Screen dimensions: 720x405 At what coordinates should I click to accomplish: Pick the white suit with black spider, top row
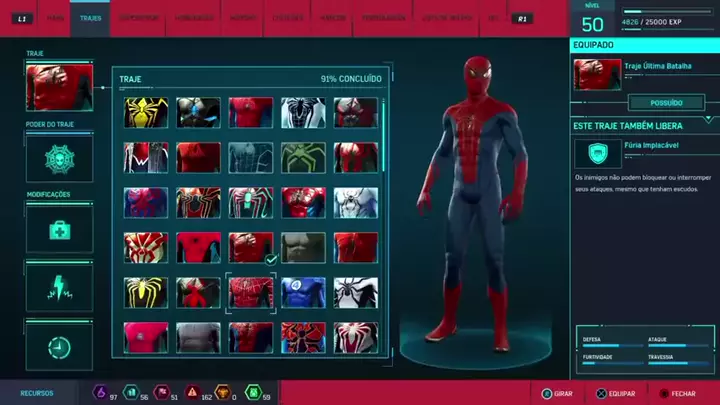303,112
